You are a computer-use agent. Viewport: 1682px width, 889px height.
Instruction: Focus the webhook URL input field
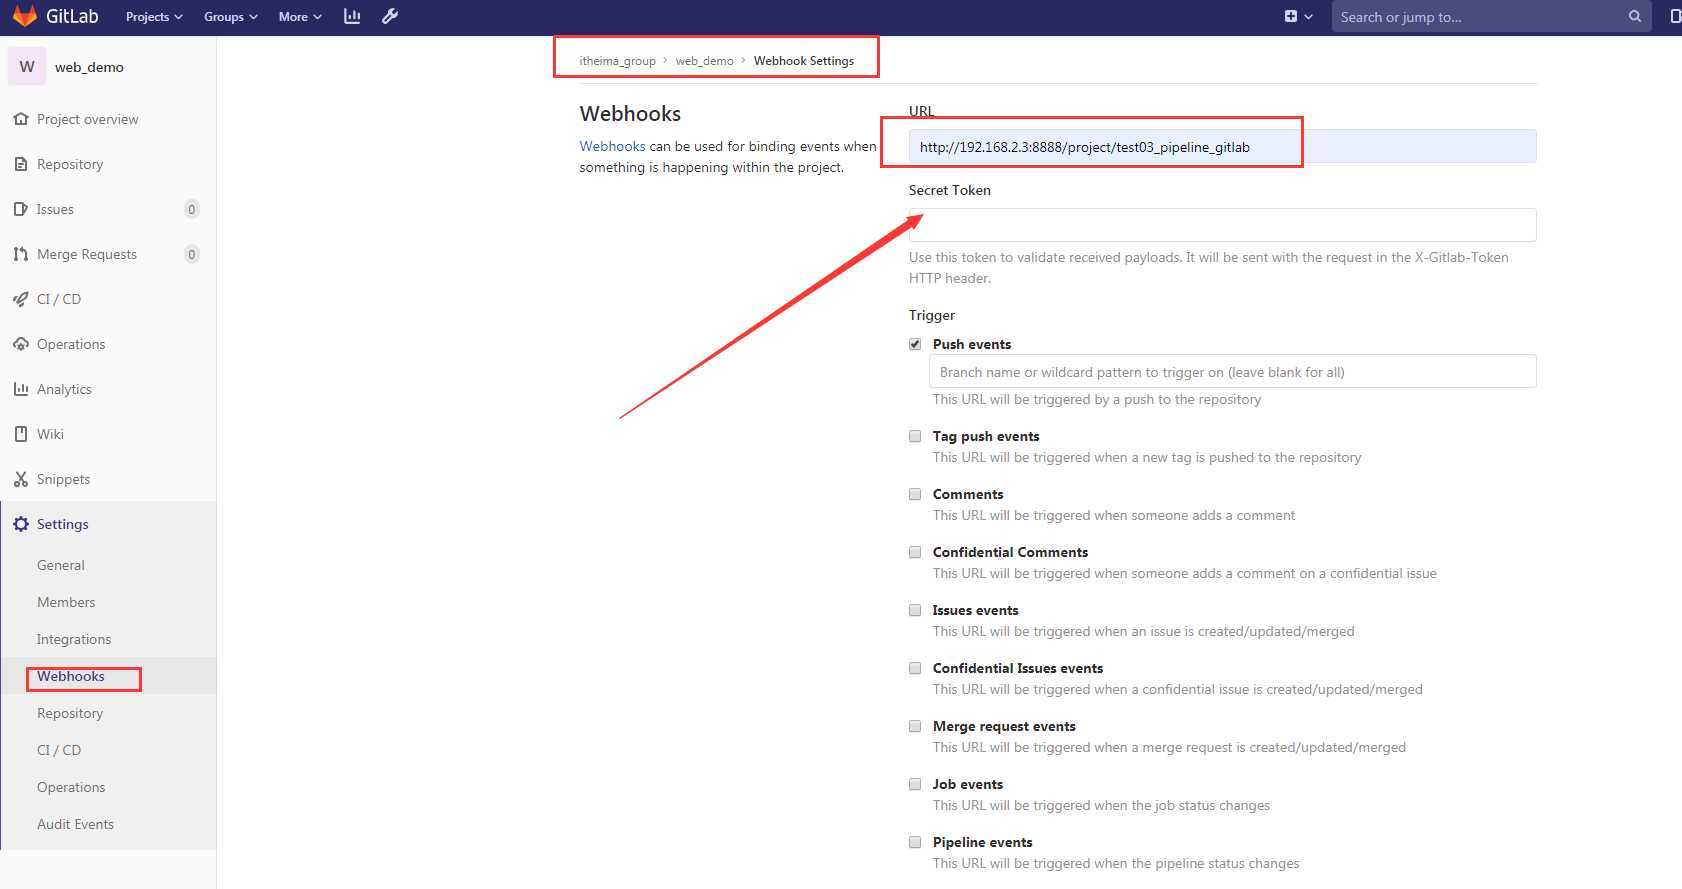1222,147
